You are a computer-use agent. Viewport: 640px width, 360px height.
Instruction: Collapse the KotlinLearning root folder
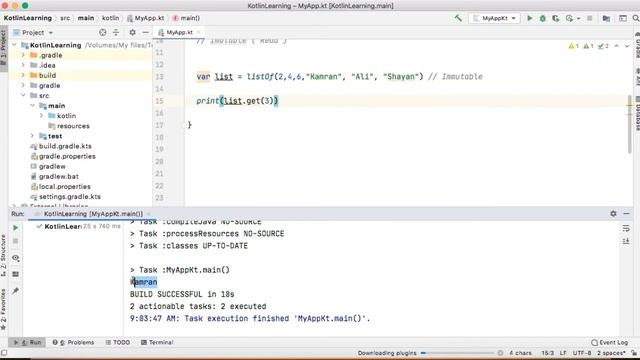15,45
